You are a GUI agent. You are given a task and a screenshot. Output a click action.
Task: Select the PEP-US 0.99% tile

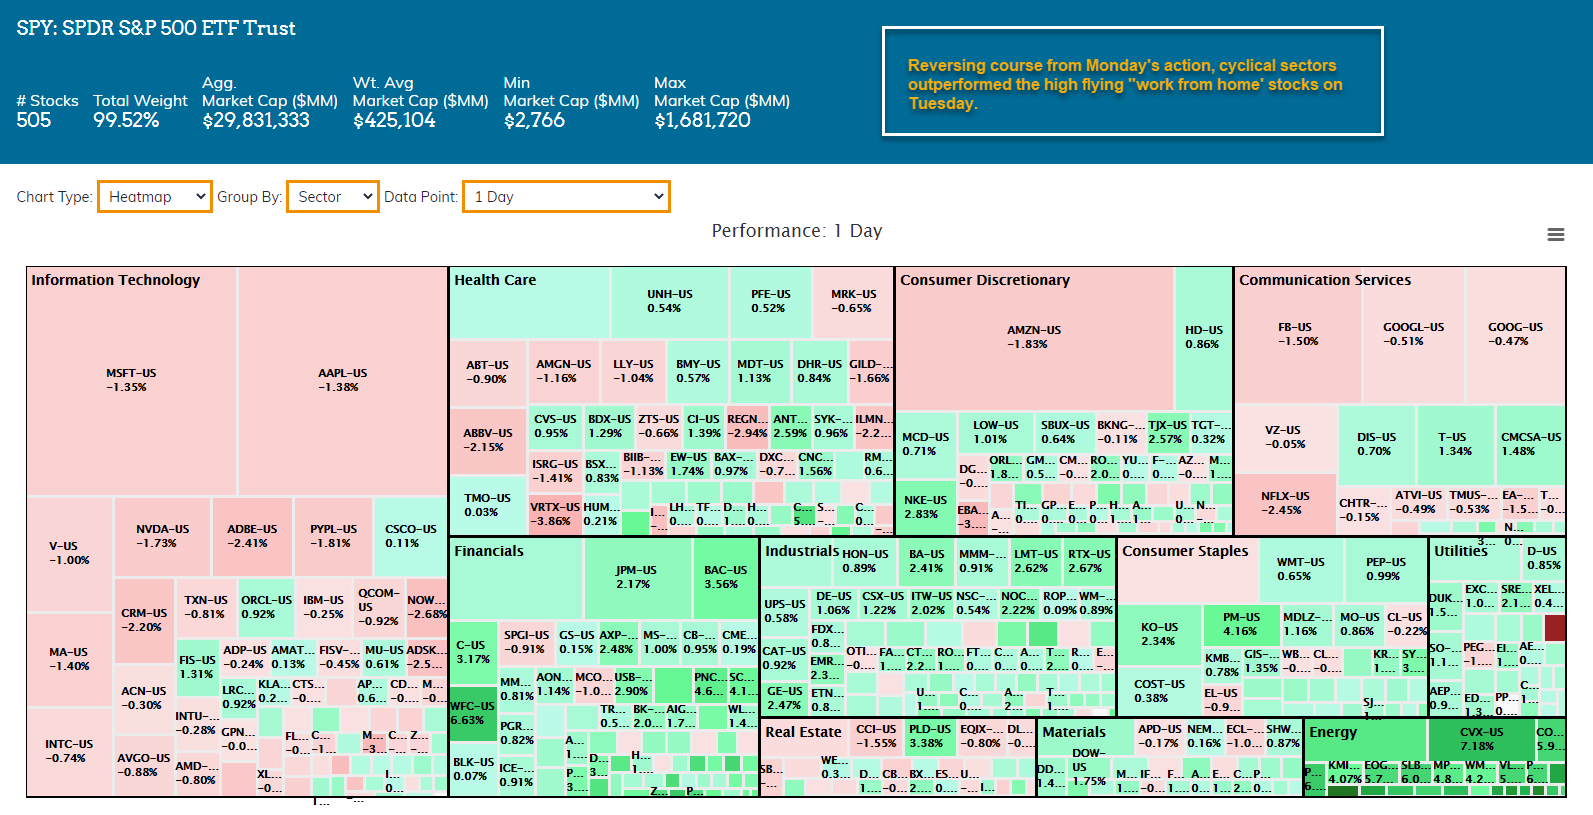click(1386, 570)
